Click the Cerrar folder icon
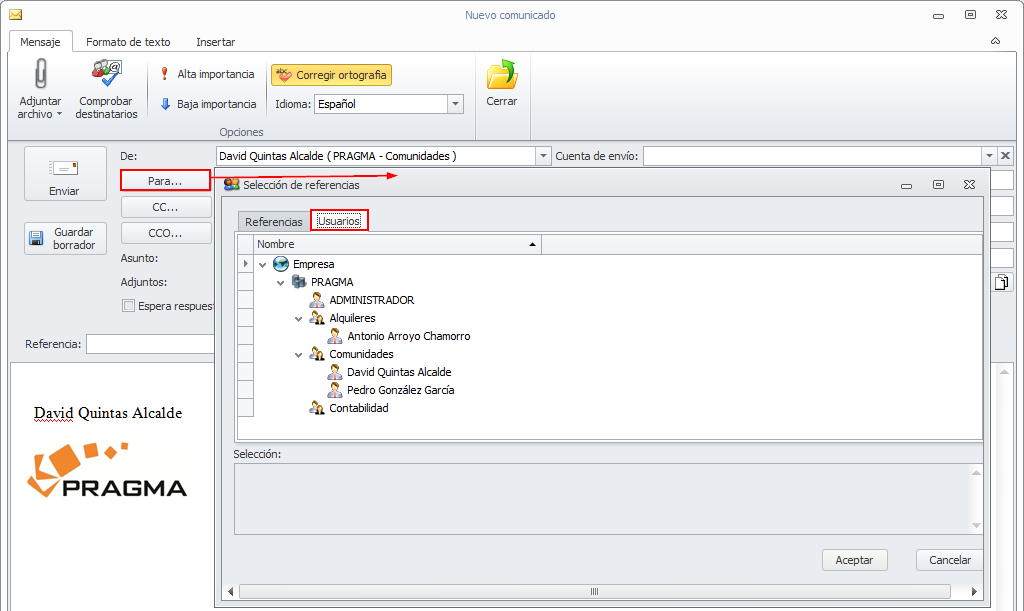The width and height of the screenshot is (1024, 611). coord(502,74)
